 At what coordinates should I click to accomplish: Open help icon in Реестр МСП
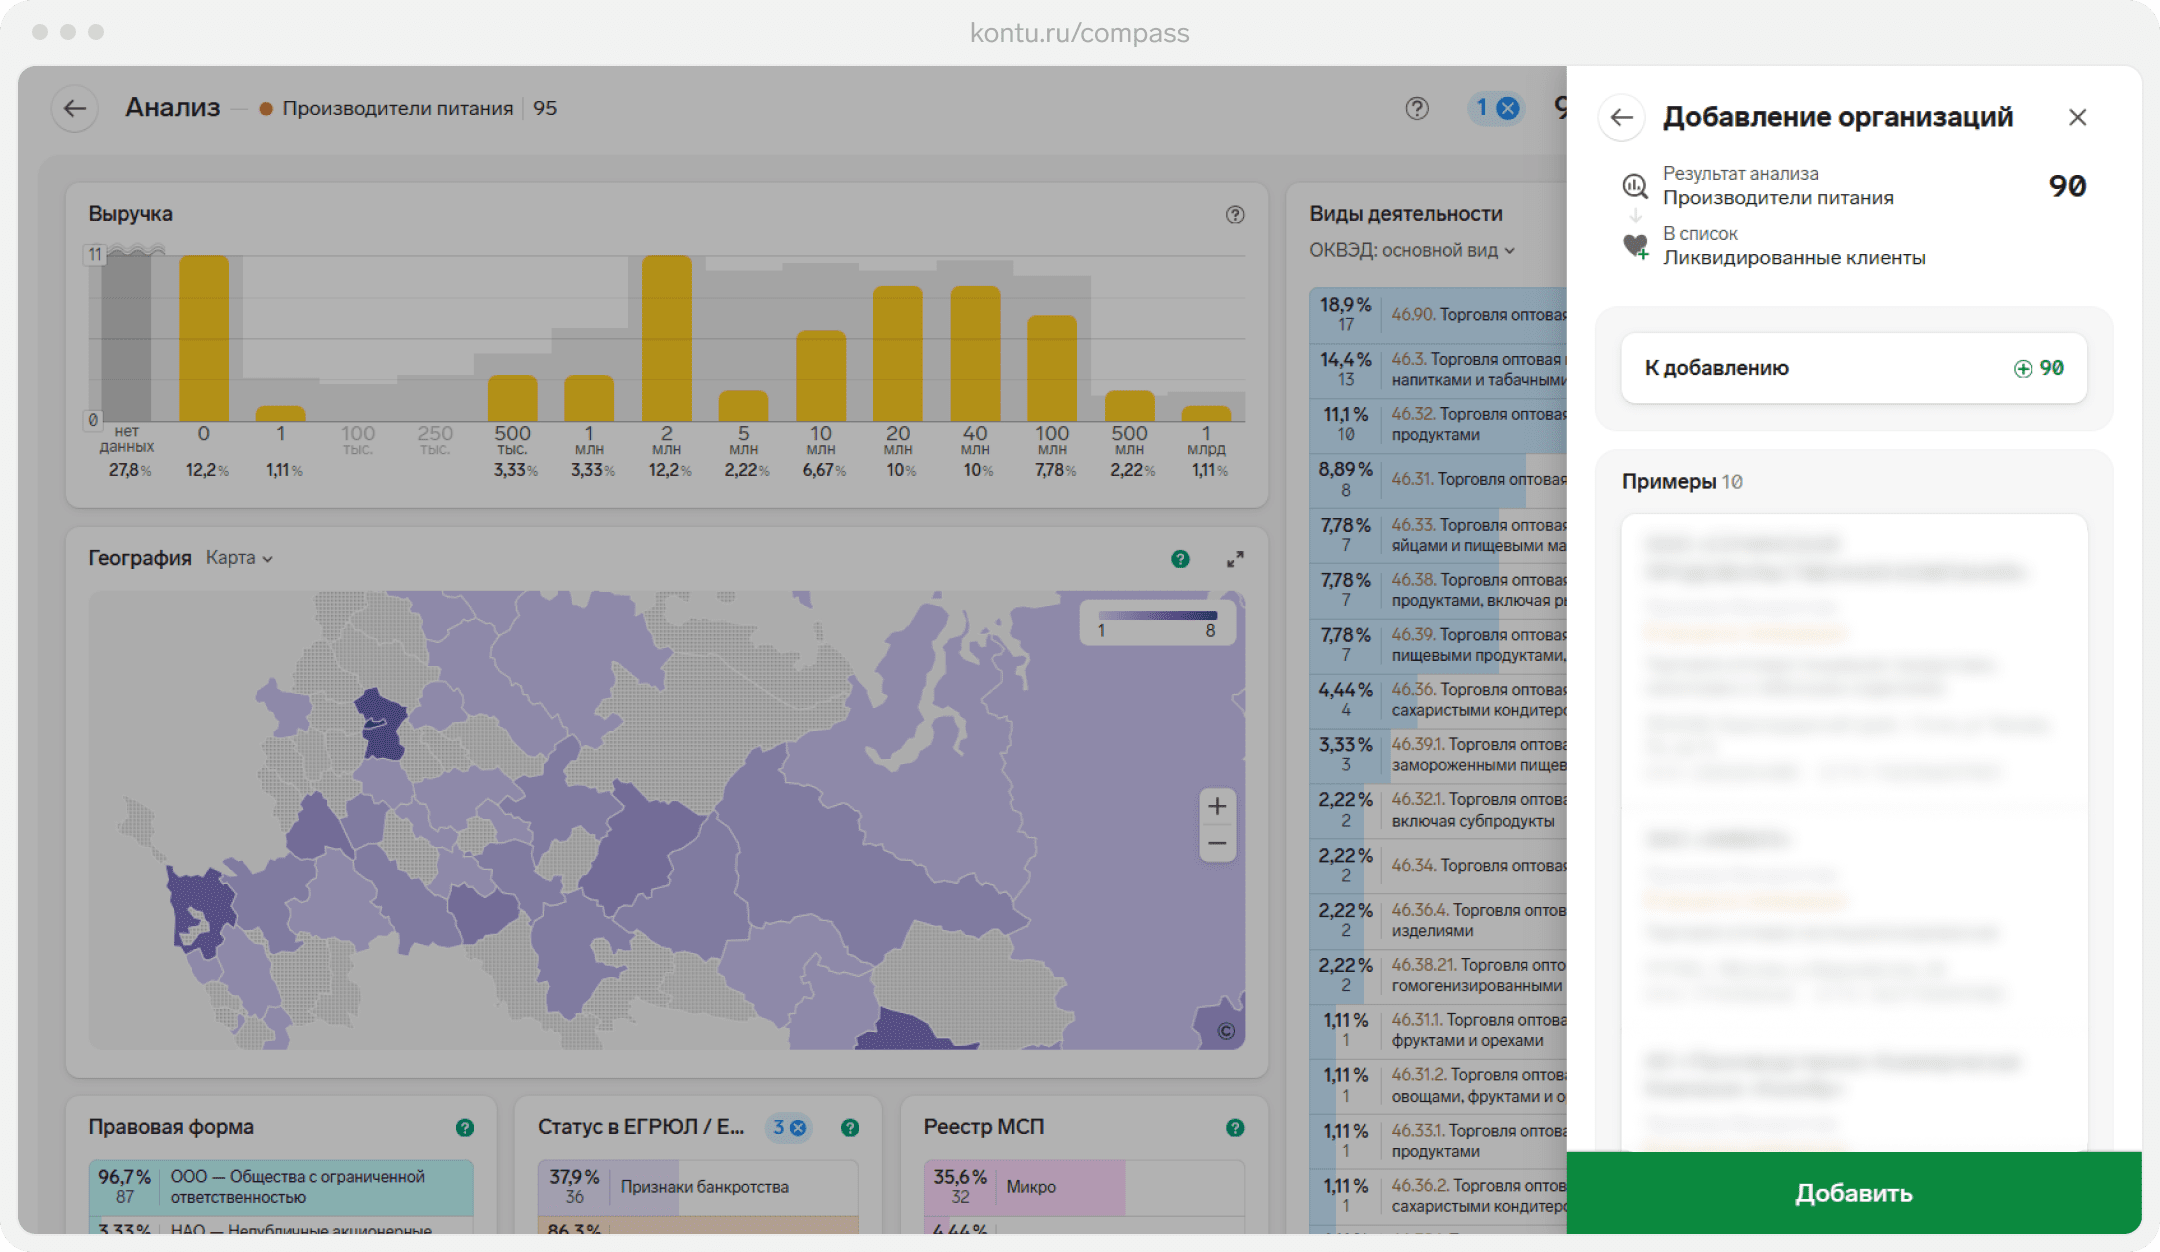click(x=1235, y=1128)
